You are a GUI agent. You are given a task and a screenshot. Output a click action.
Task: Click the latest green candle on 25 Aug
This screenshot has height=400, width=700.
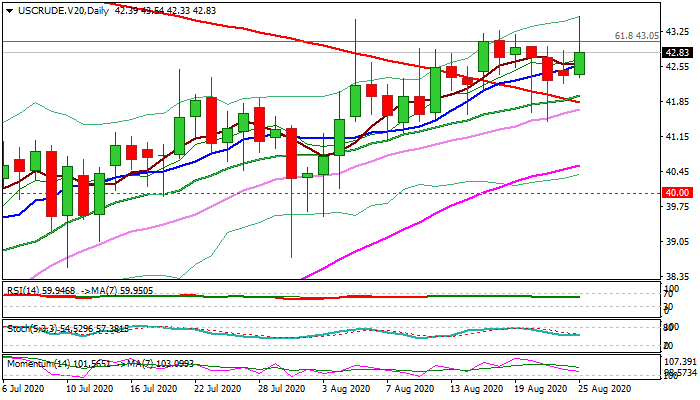click(579, 63)
